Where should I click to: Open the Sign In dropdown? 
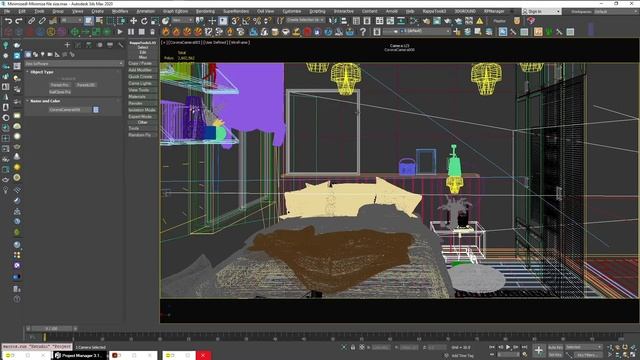(x=541, y=11)
